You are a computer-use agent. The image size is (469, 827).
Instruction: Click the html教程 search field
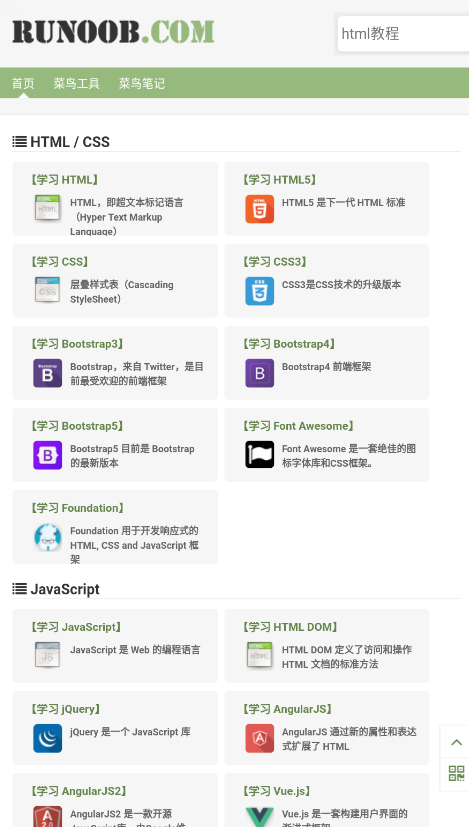click(403, 34)
